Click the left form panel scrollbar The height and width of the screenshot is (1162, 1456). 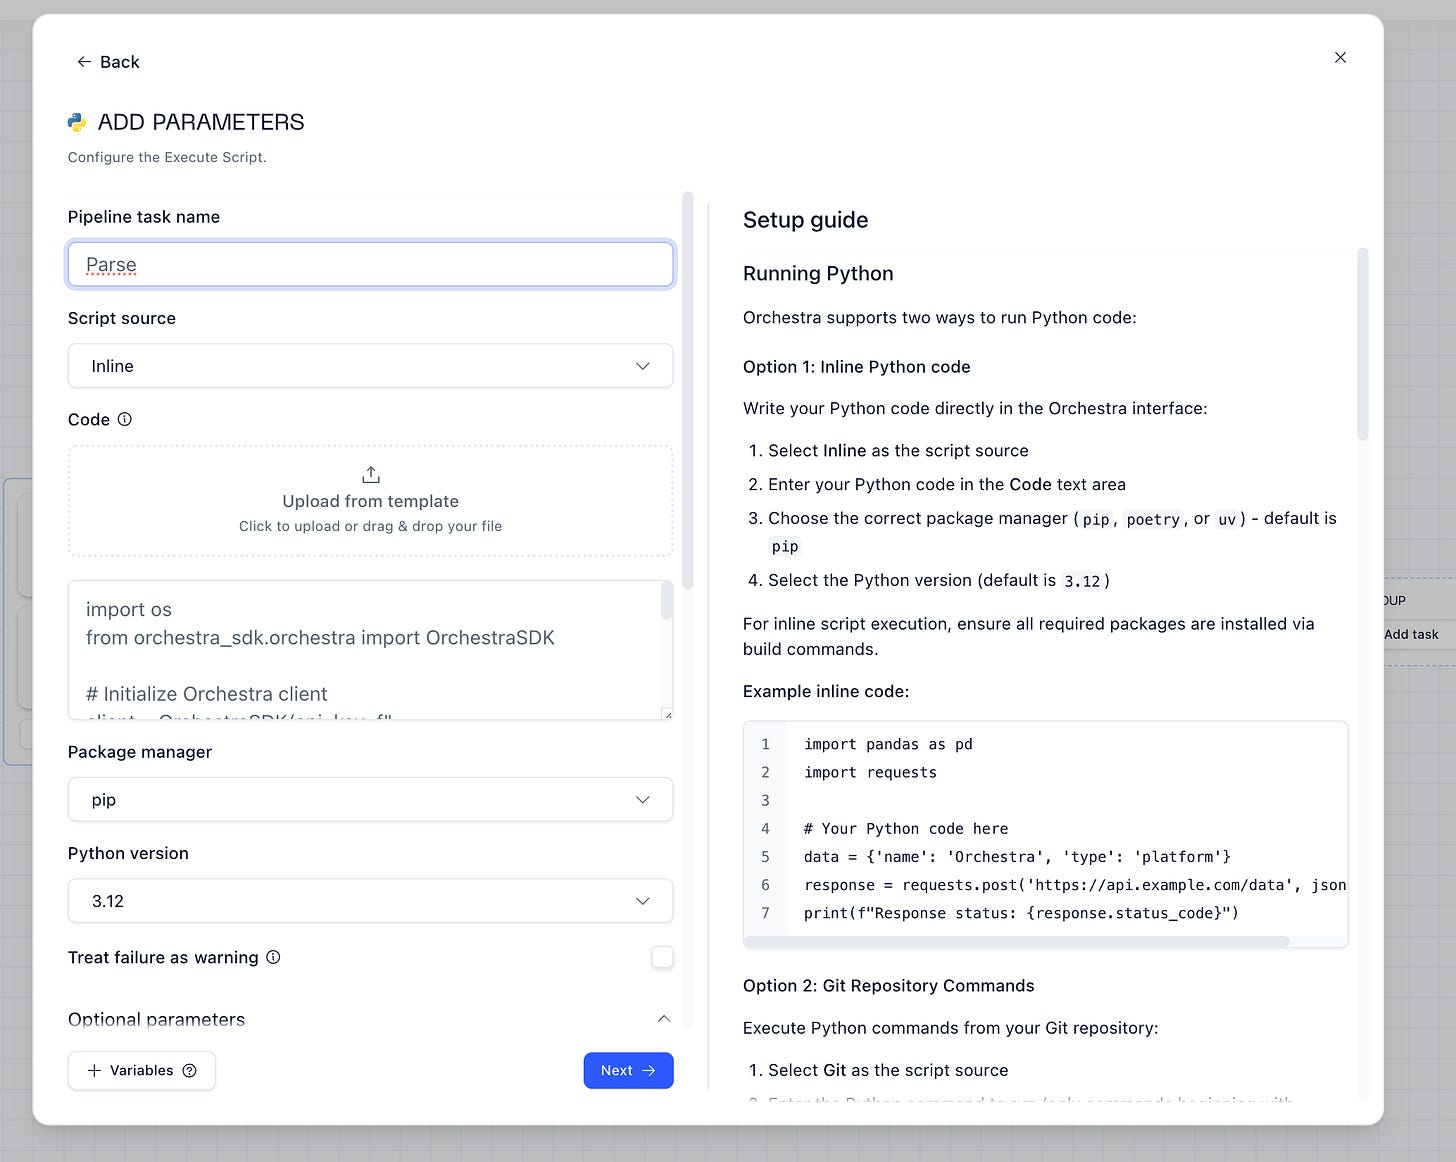688,390
